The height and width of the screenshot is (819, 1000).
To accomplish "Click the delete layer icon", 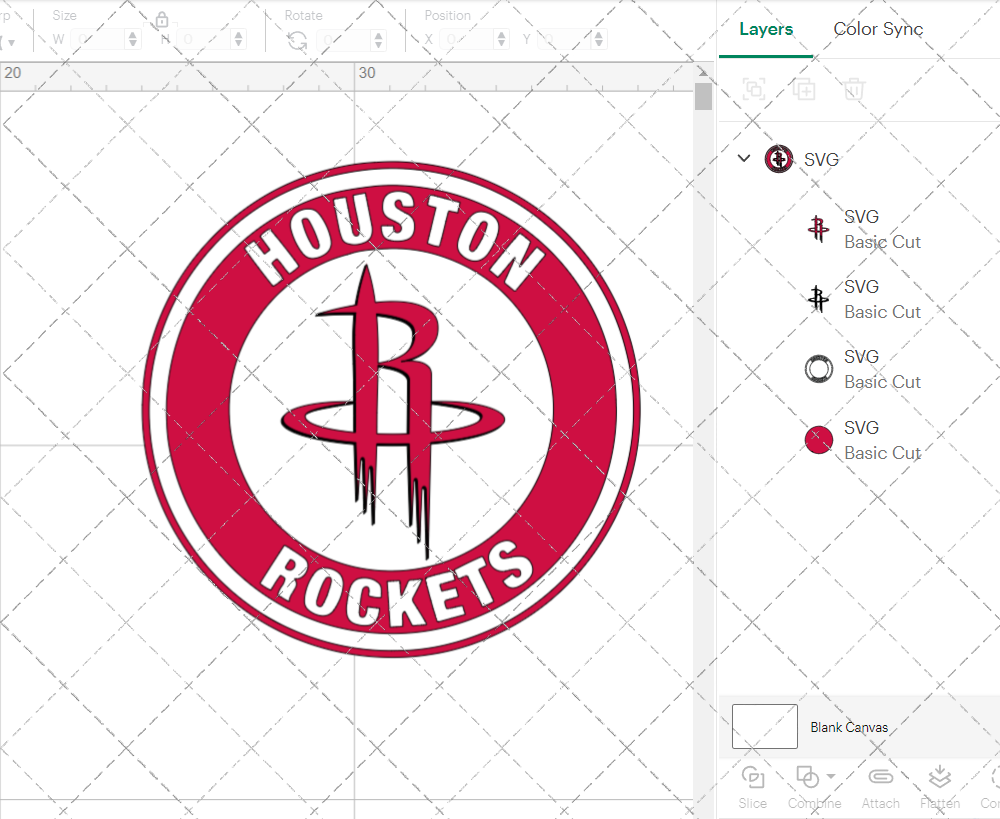I will pyautogui.click(x=853, y=89).
